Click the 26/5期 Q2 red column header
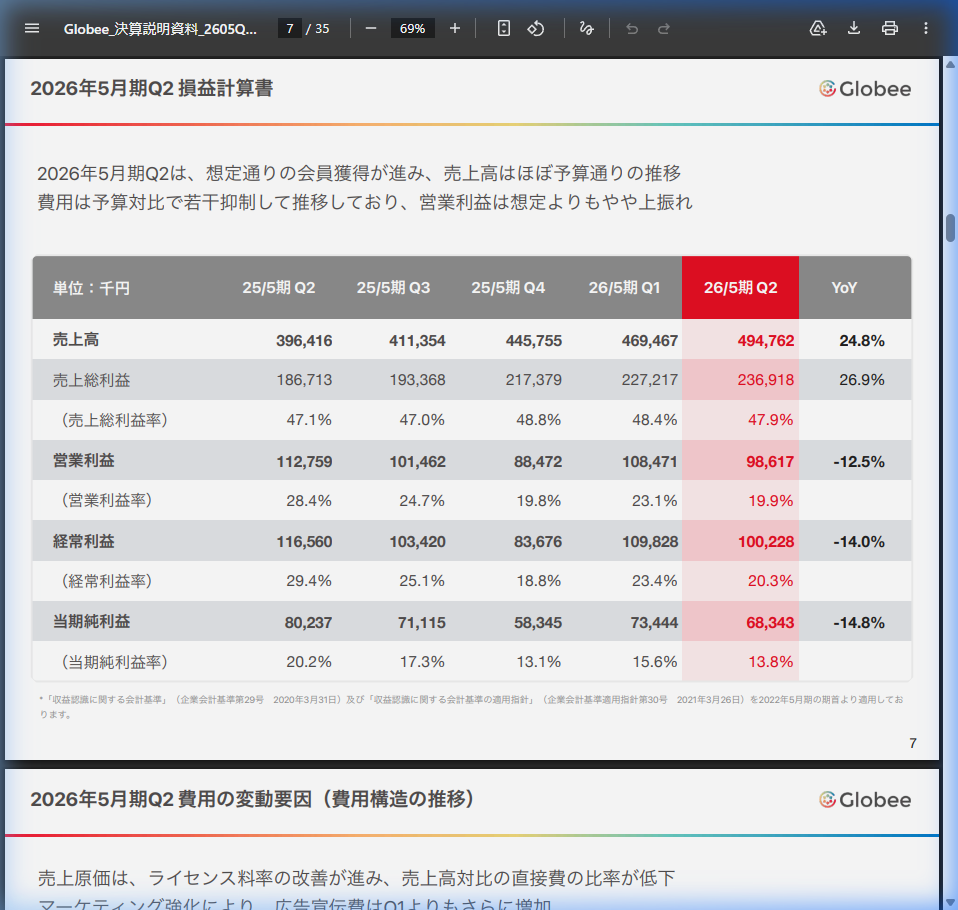The image size is (958, 910). point(740,288)
